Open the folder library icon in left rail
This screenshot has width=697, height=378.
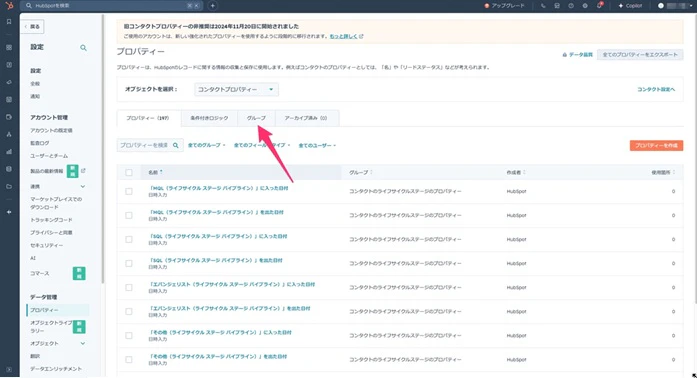tap(9, 186)
